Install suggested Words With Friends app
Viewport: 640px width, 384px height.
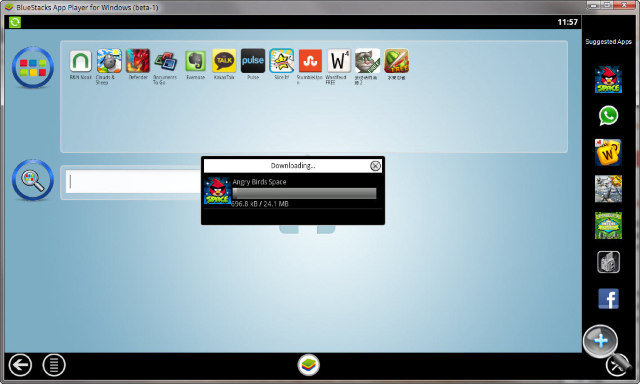608,152
